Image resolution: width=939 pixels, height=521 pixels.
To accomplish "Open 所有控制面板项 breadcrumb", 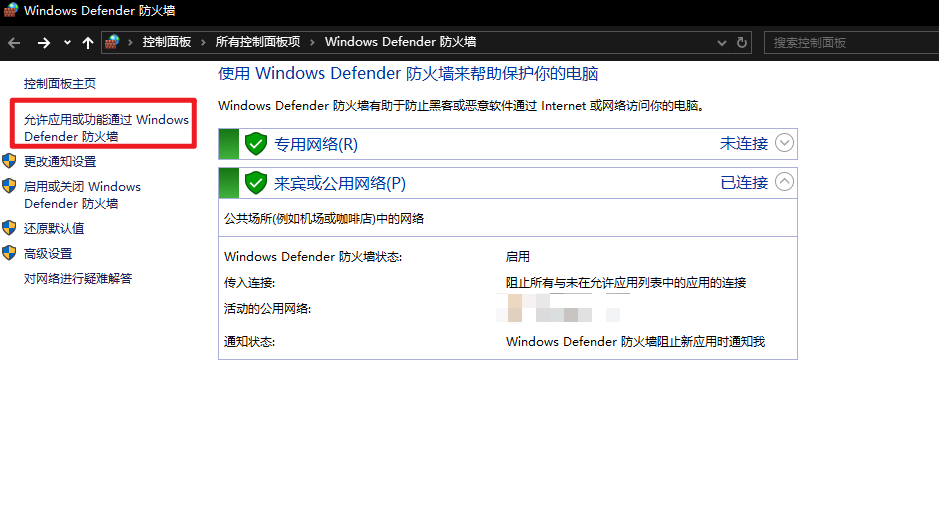I will 258,42.
